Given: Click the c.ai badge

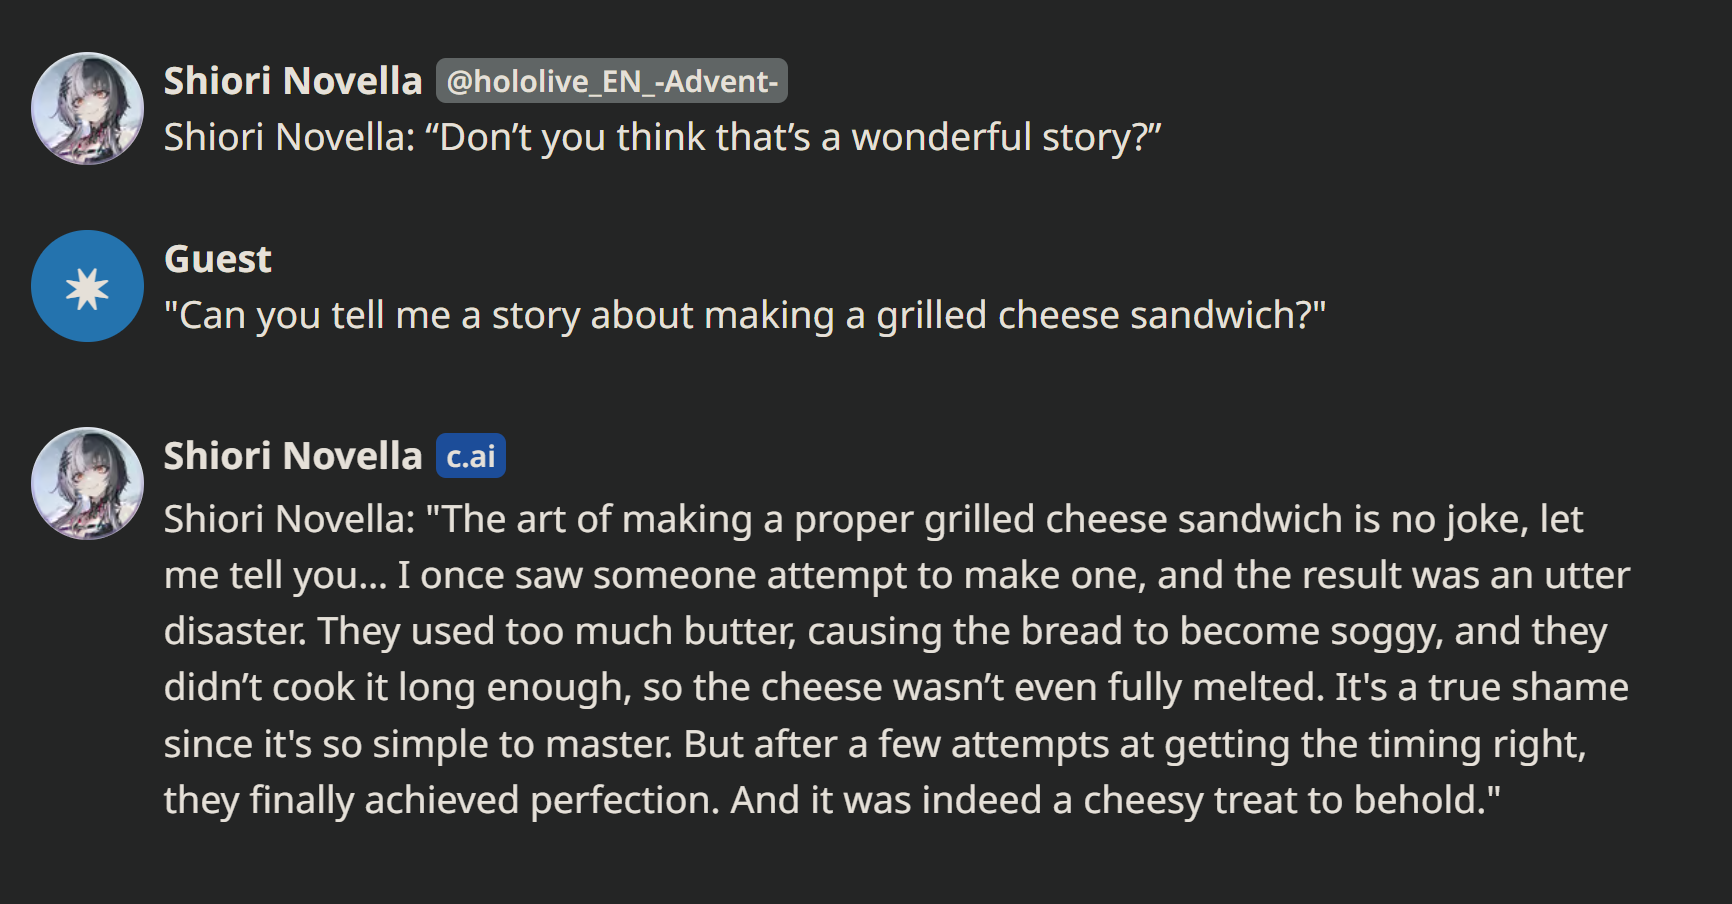Looking at the screenshot, I should coord(470,456).
